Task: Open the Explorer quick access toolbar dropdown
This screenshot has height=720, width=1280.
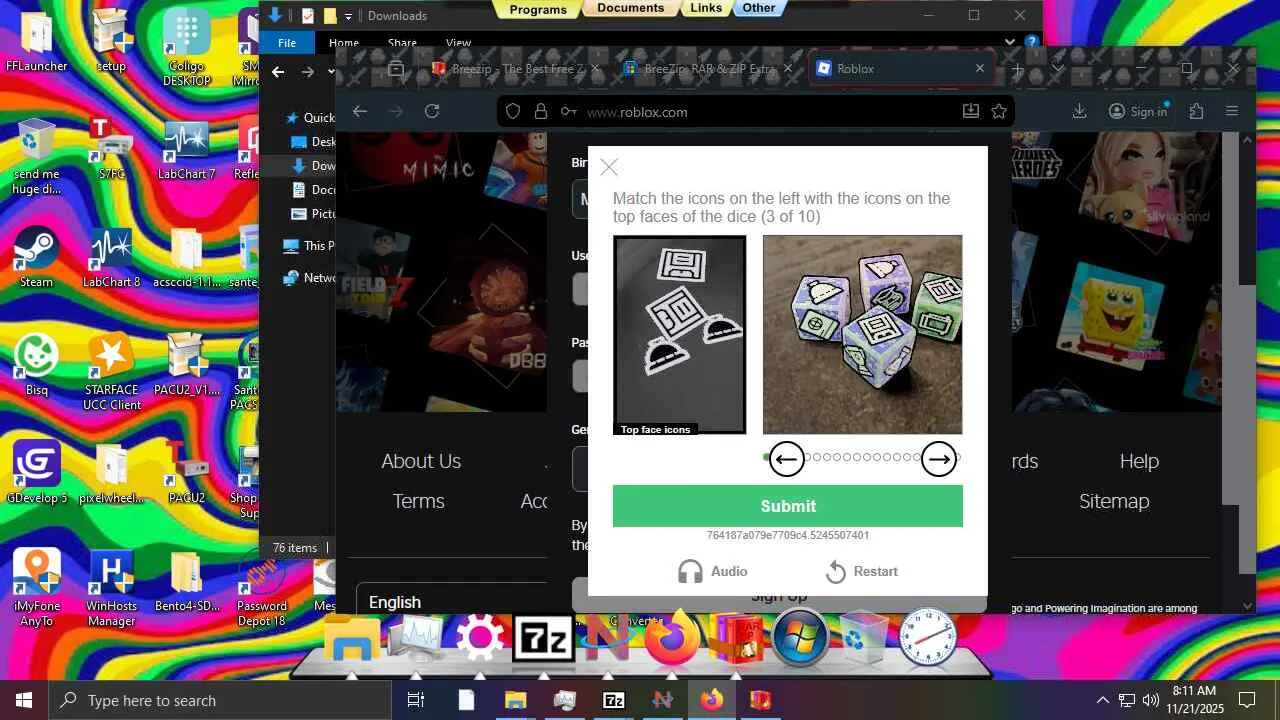Action: coord(349,16)
